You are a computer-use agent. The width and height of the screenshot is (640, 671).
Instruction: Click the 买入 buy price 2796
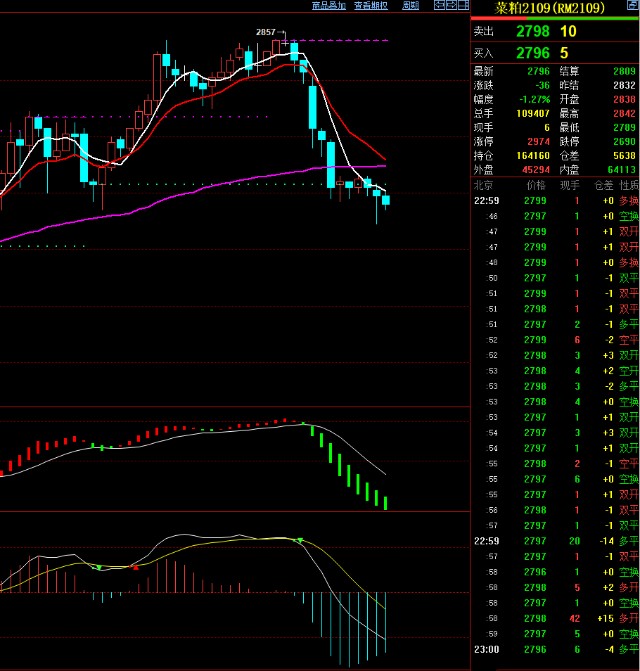532,52
